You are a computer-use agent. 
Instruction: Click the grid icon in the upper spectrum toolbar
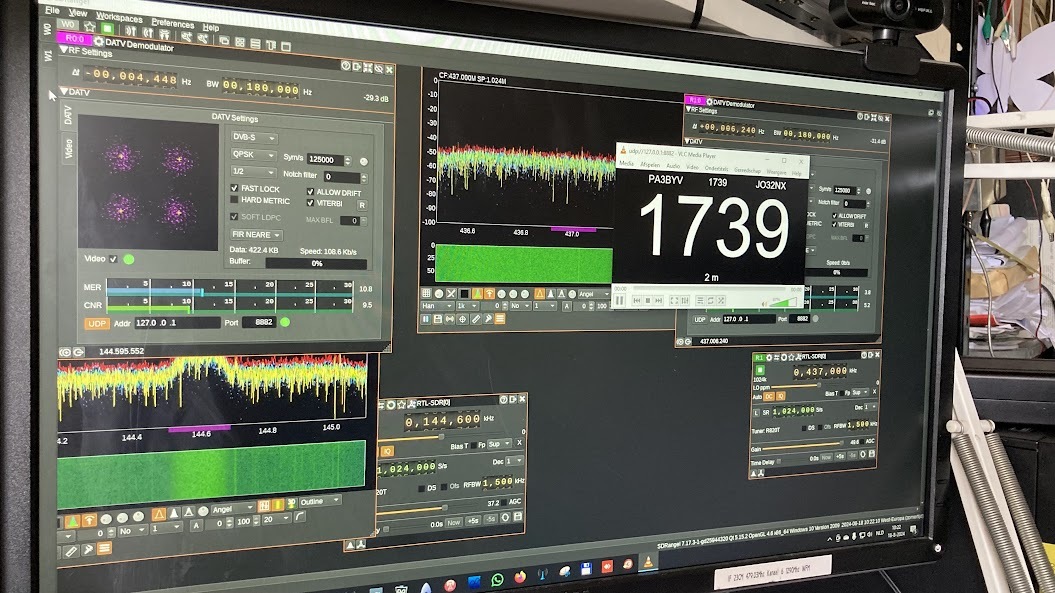tap(427, 293)
